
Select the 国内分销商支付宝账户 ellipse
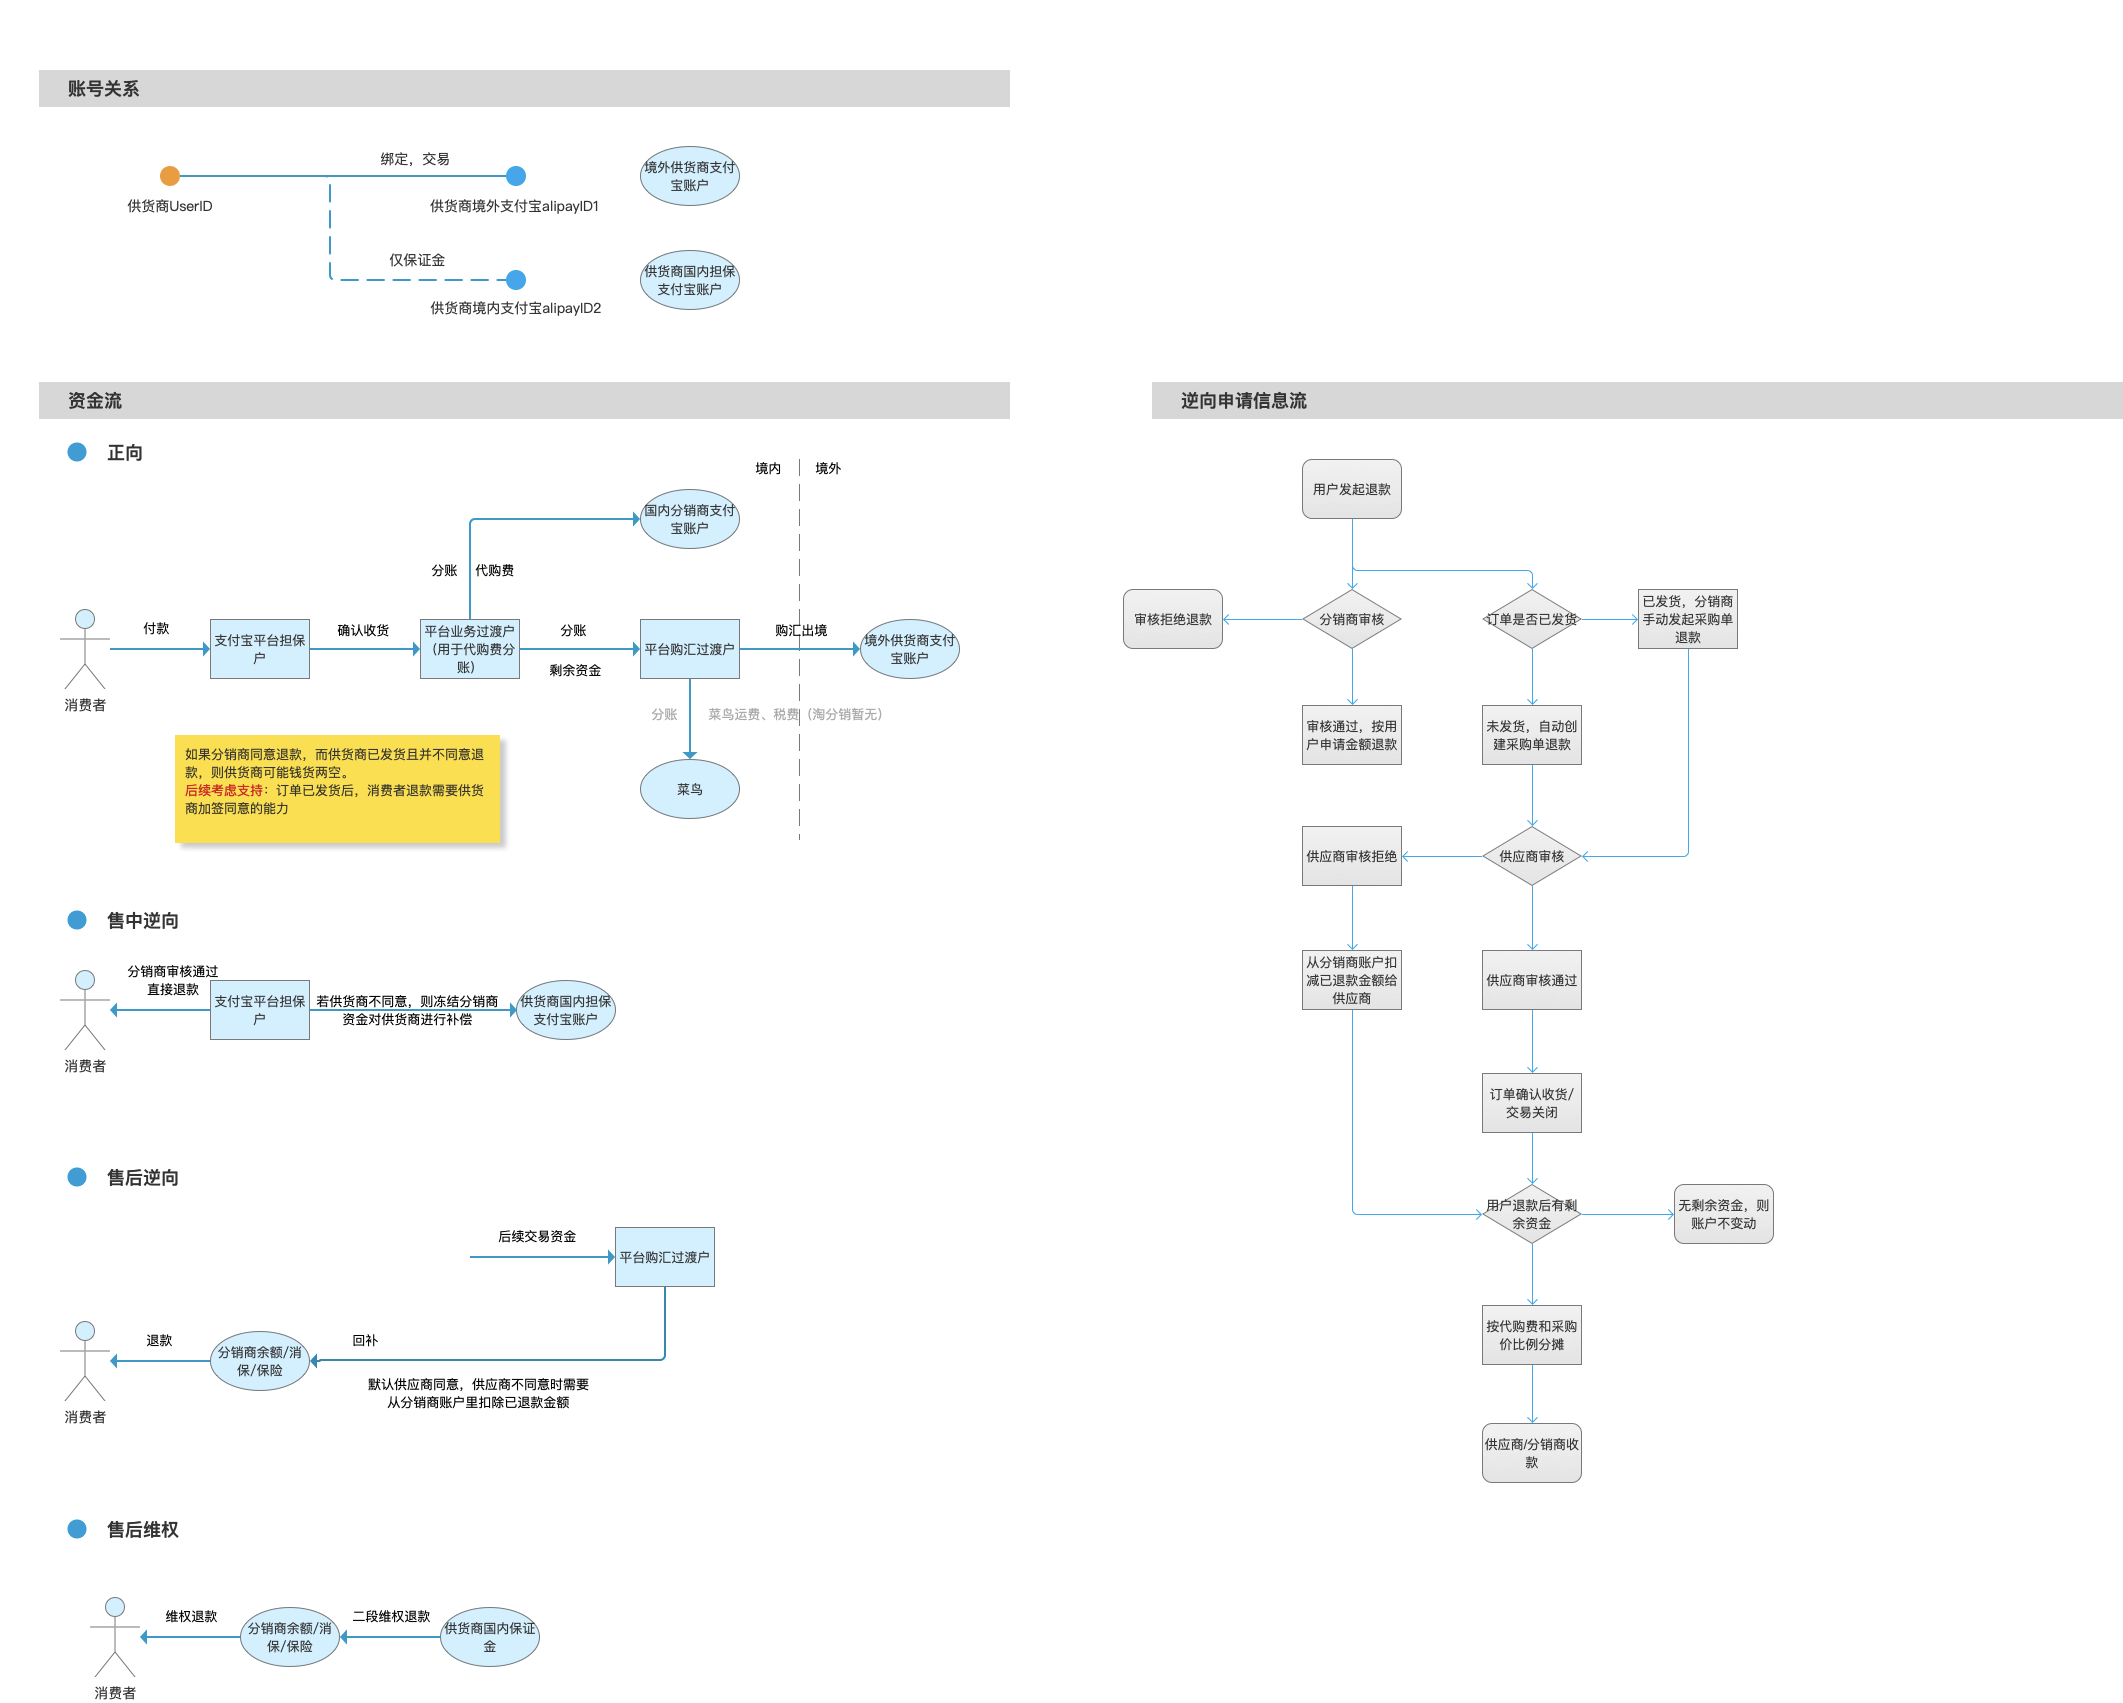pyautogui.click(x=690, y=519)
